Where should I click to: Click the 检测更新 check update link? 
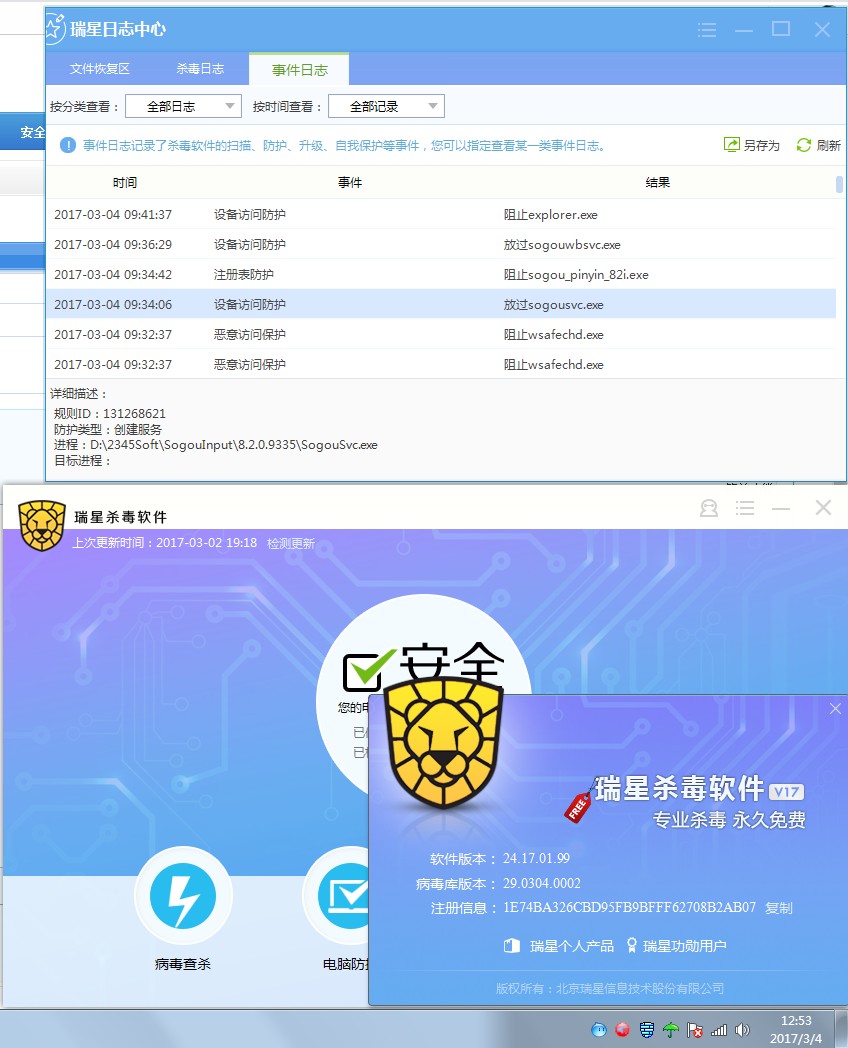(x=291, y=543)
